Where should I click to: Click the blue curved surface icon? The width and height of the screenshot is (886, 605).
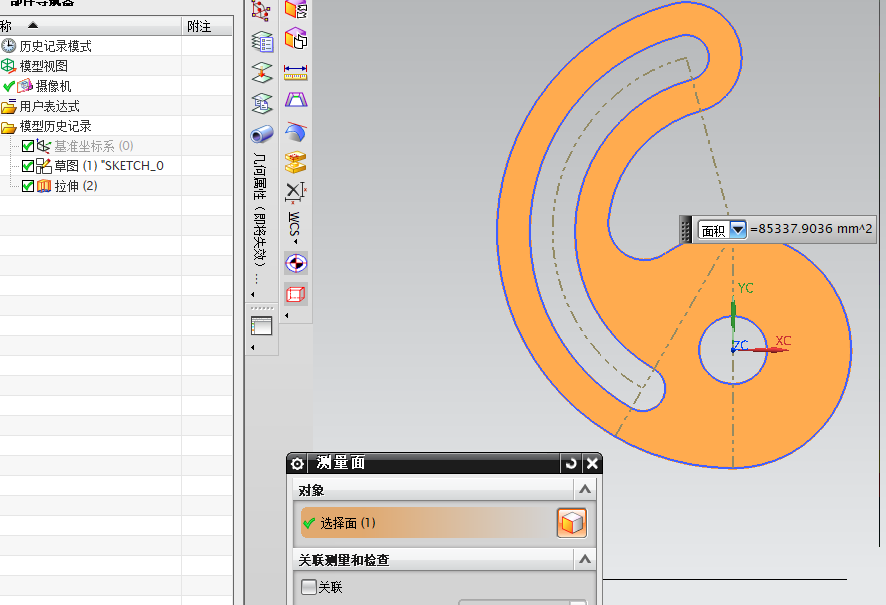[296, 132]
